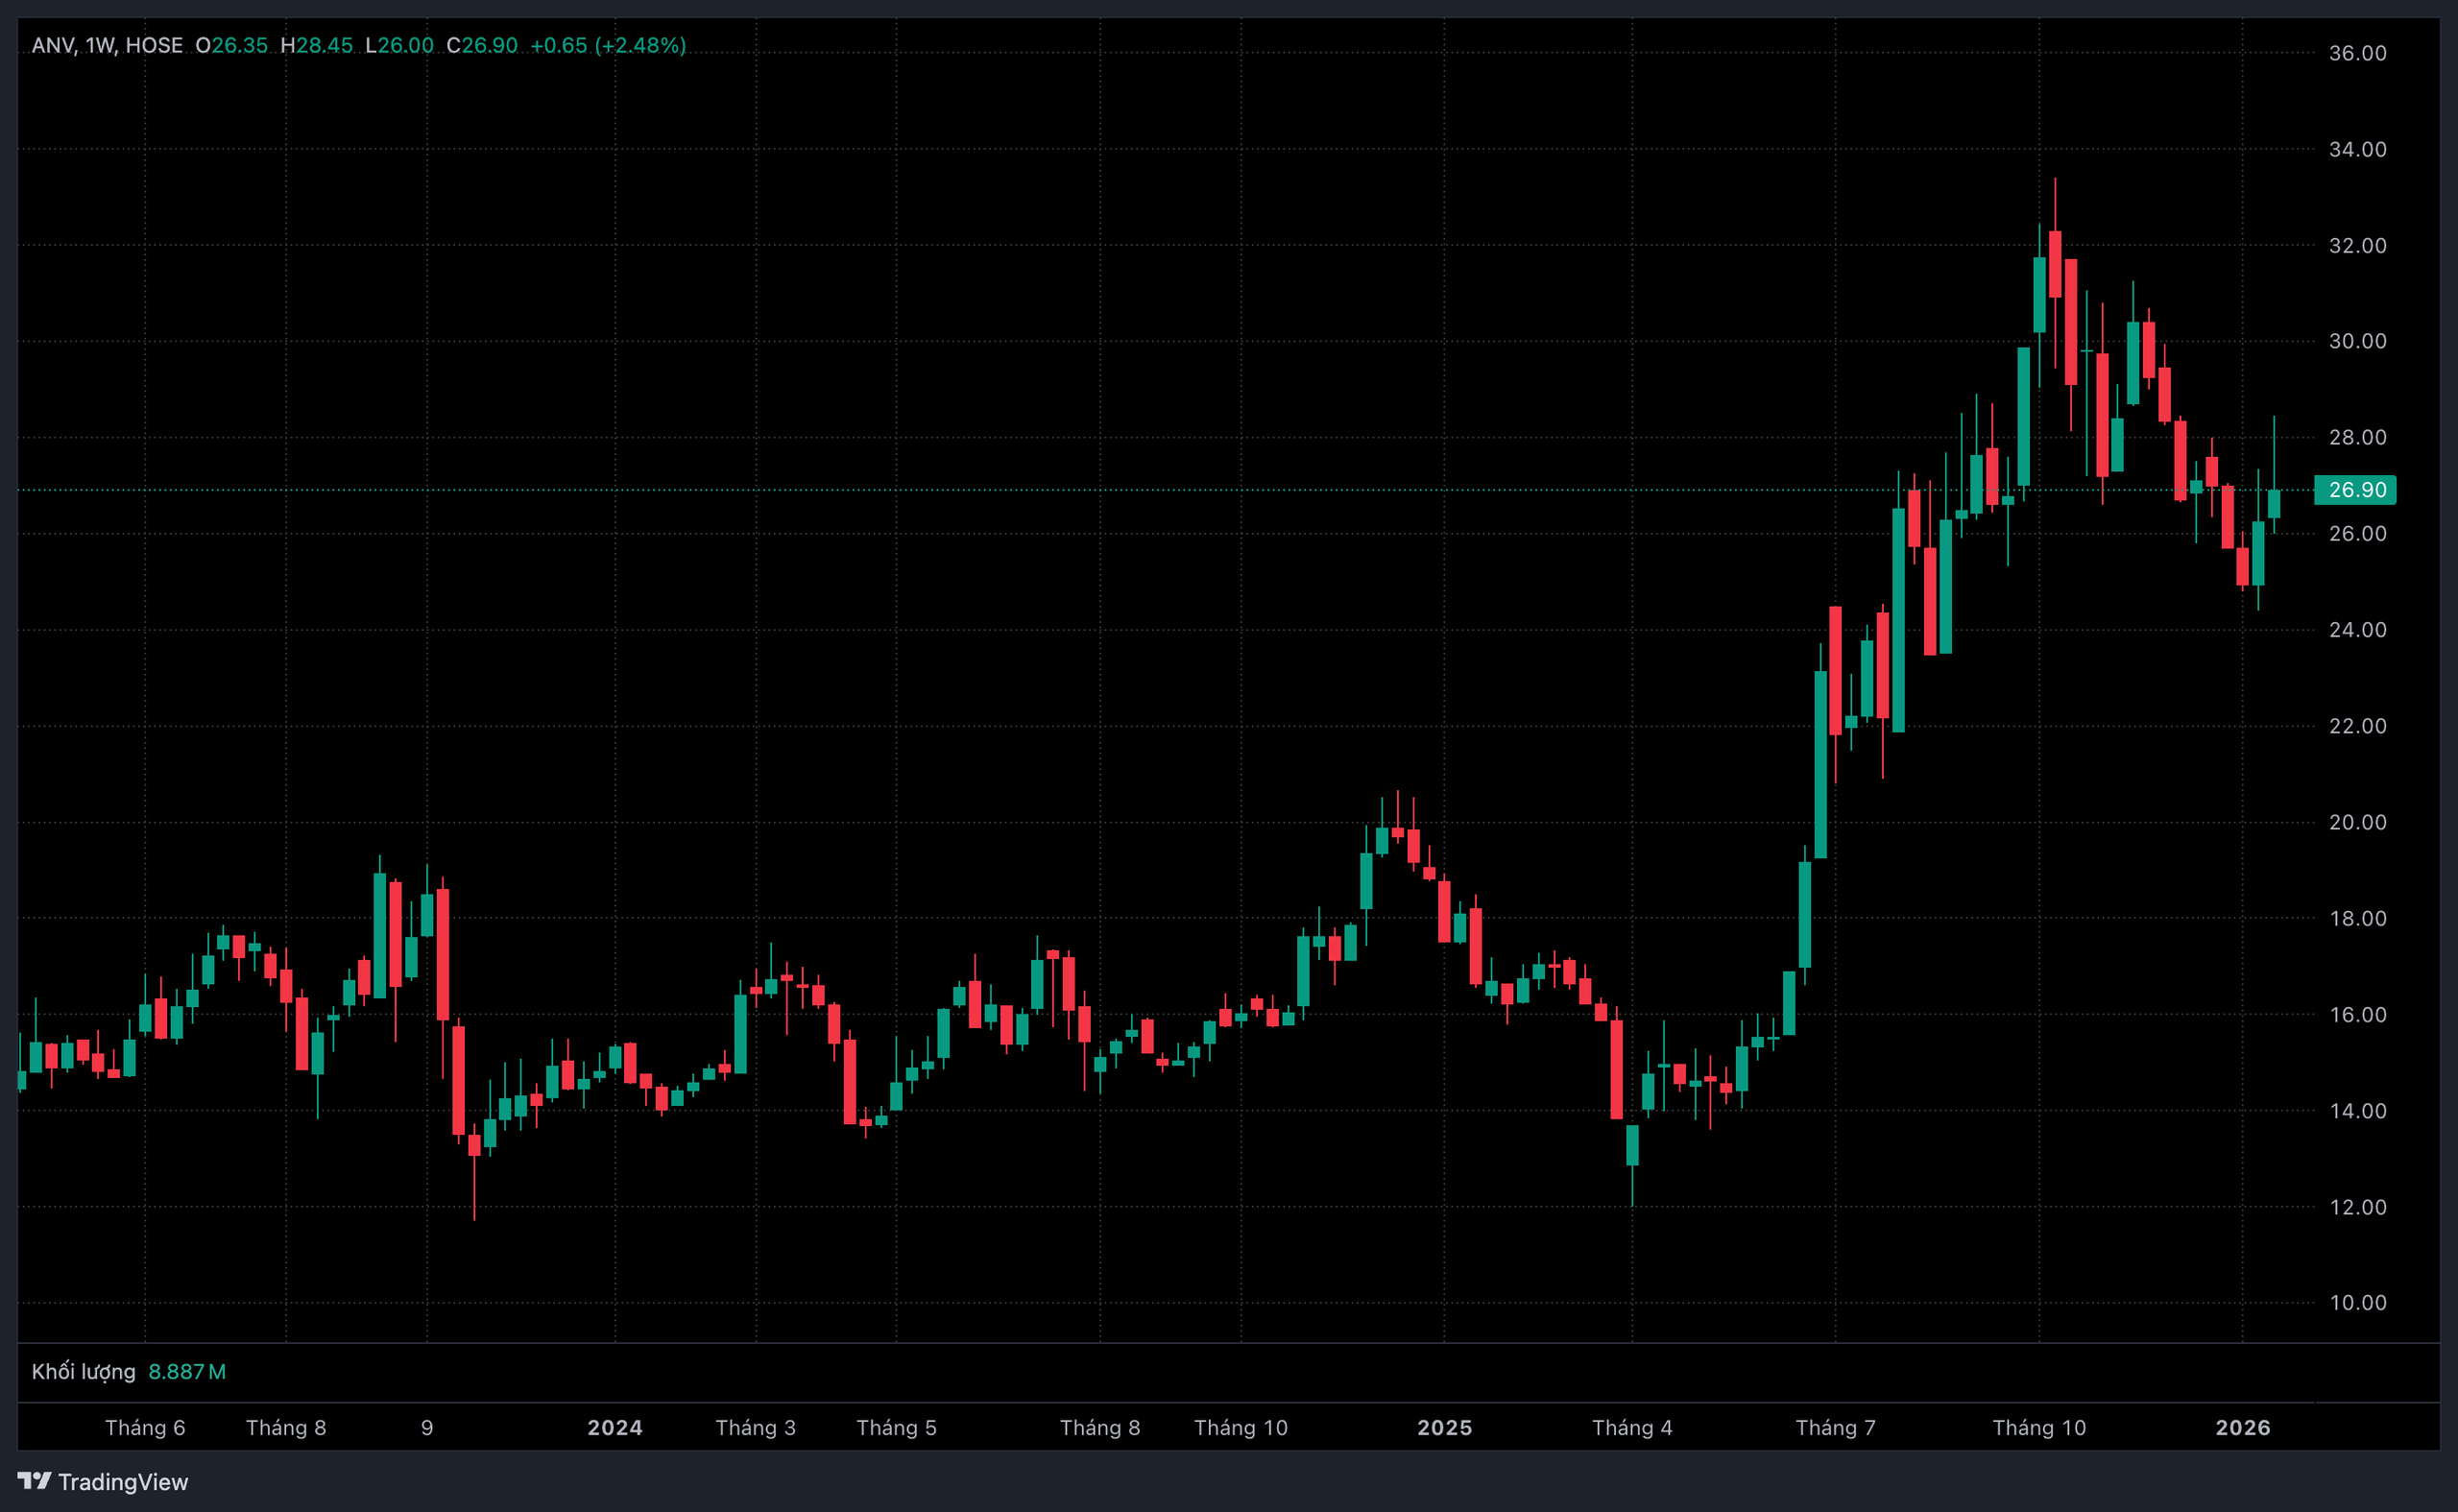This screenshot has height=1512, width=2458.
Task: Click the open value O26.35
Action: [x=232, y=45]
